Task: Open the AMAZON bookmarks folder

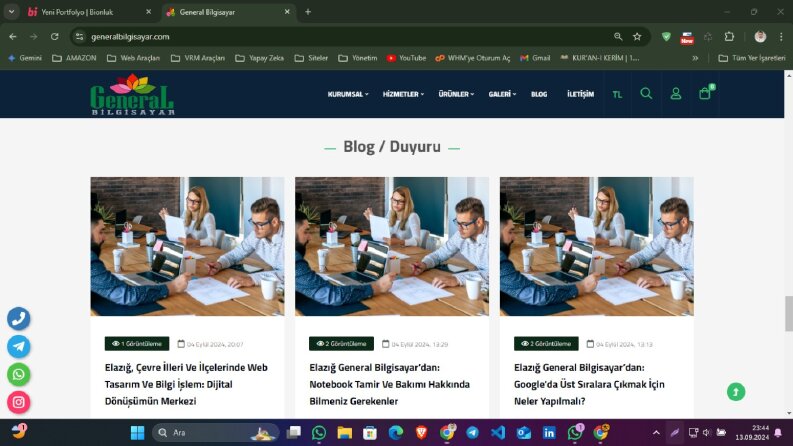Action: click(x=74, y=58)
